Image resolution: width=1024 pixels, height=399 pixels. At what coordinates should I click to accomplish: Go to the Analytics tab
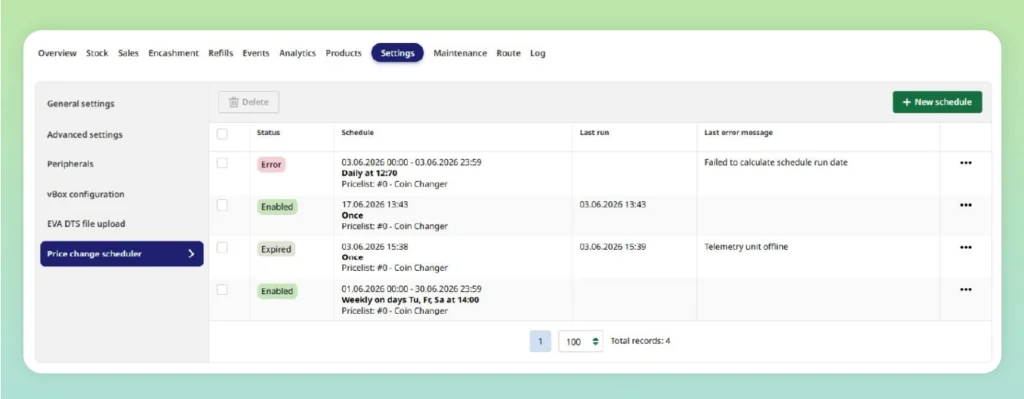click(x=297, y=54)
